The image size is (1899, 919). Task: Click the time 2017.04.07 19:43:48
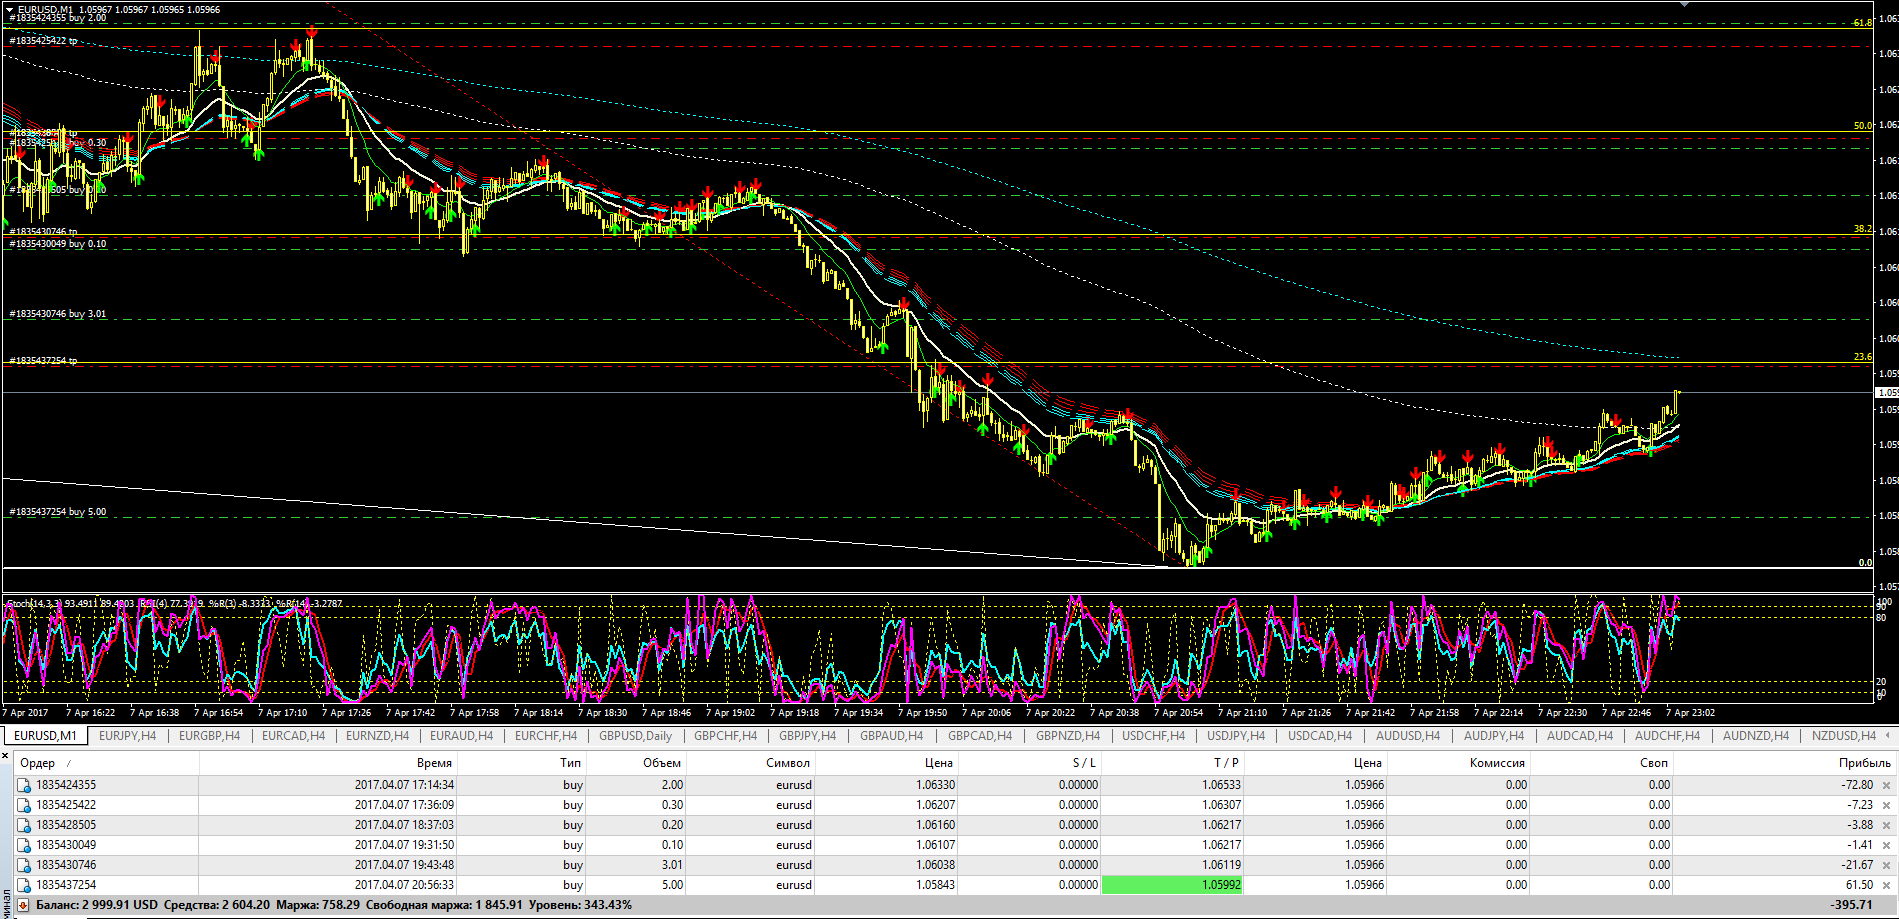(404, 865)
